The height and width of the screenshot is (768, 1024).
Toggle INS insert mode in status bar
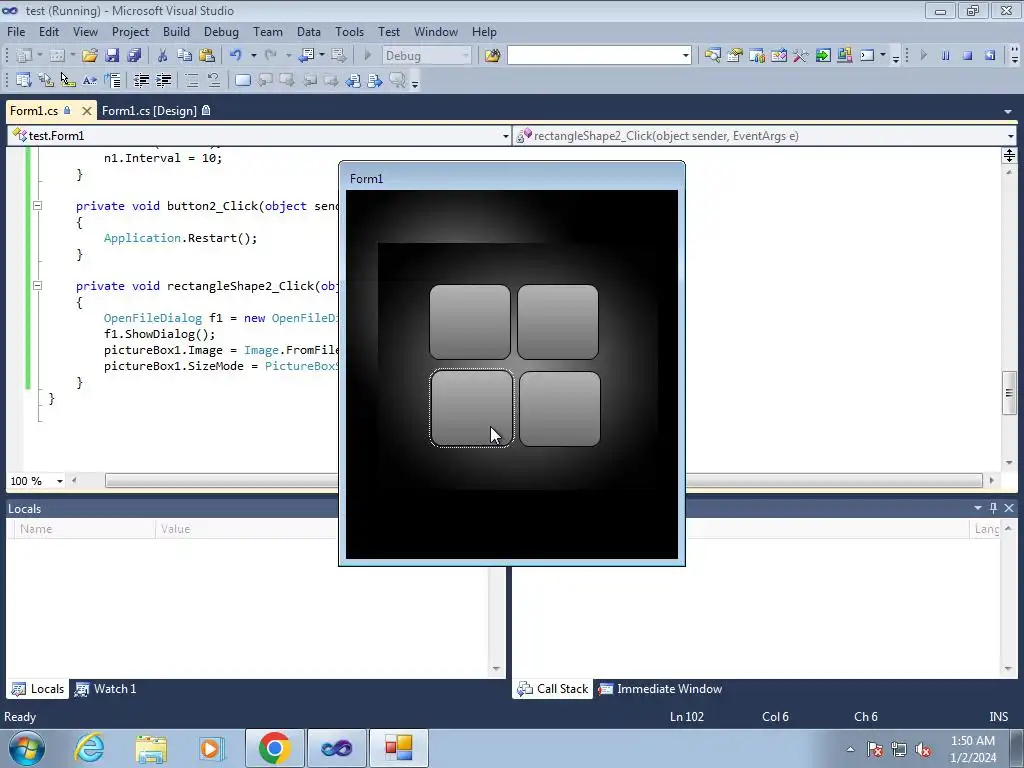(999, 716)
